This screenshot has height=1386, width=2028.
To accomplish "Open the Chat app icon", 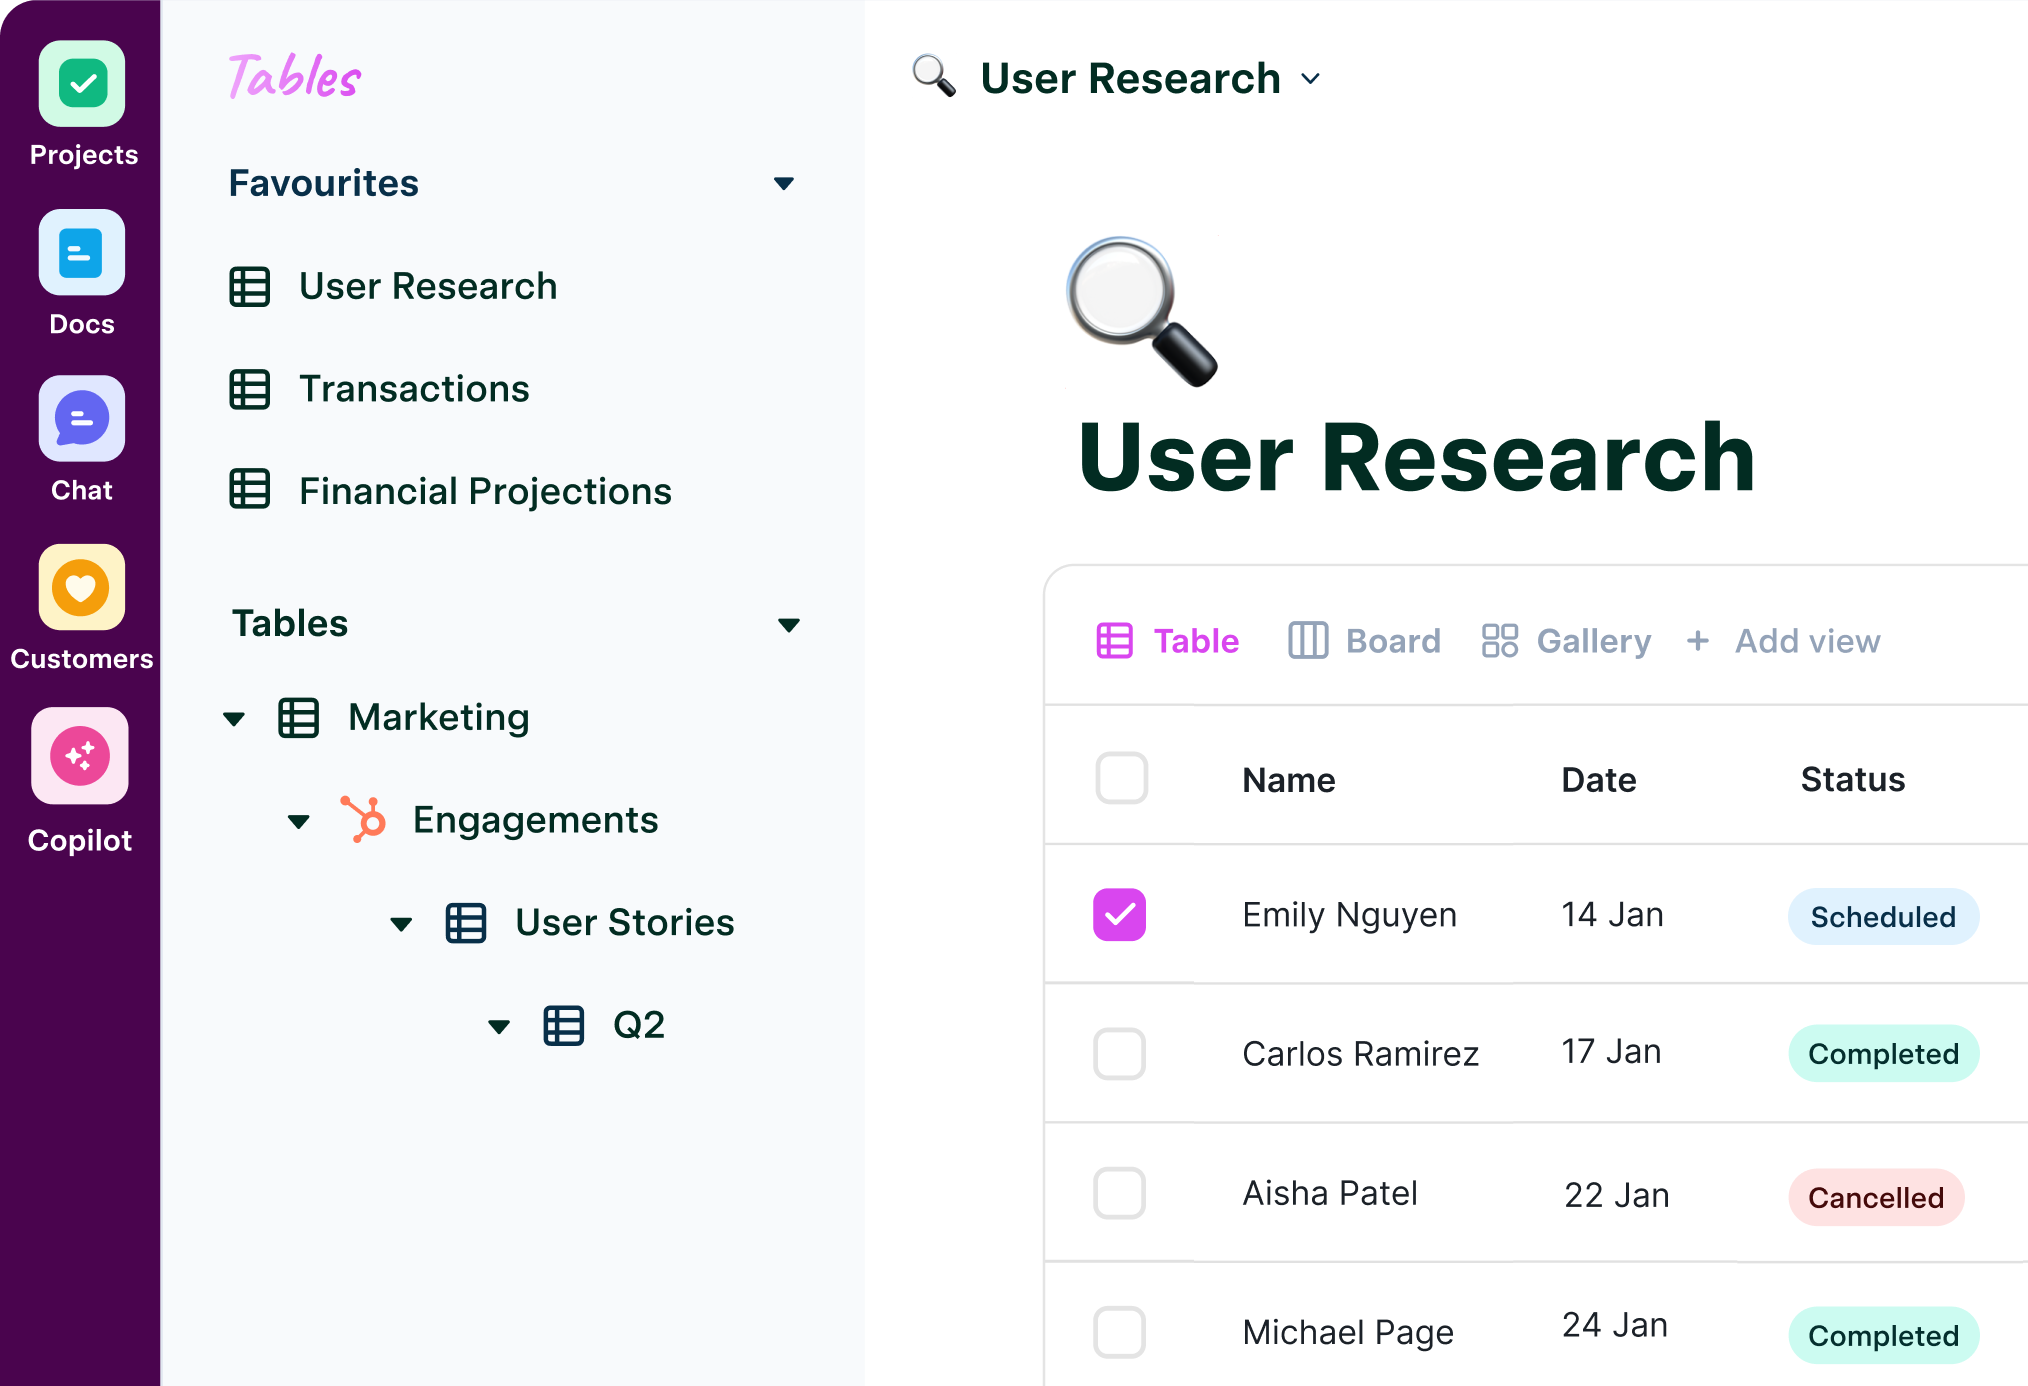I will point(82,419).
